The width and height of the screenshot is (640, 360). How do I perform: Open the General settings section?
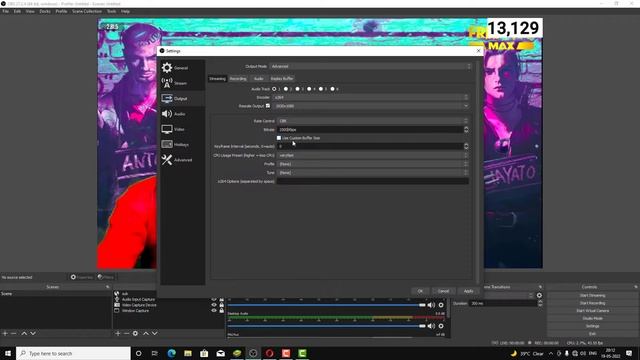(x=182, y=68)
